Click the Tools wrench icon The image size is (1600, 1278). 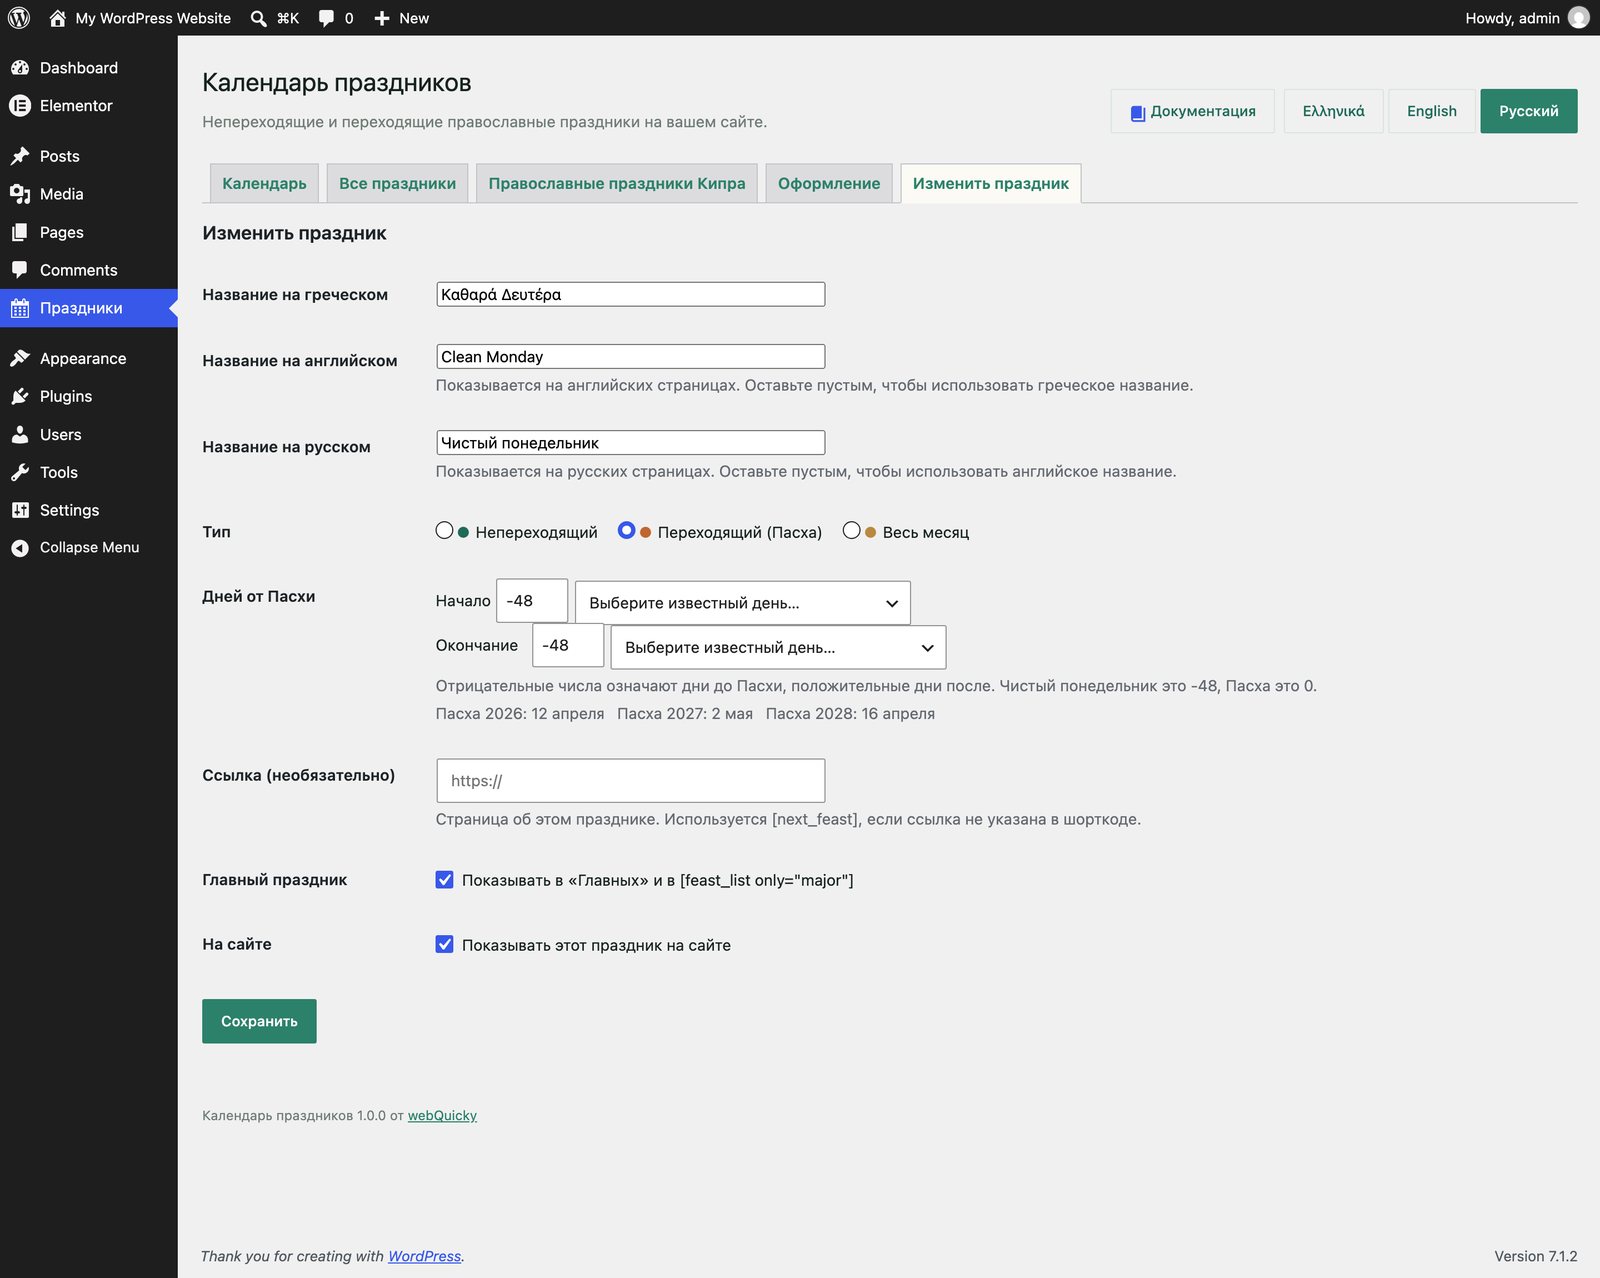(20, 472)
